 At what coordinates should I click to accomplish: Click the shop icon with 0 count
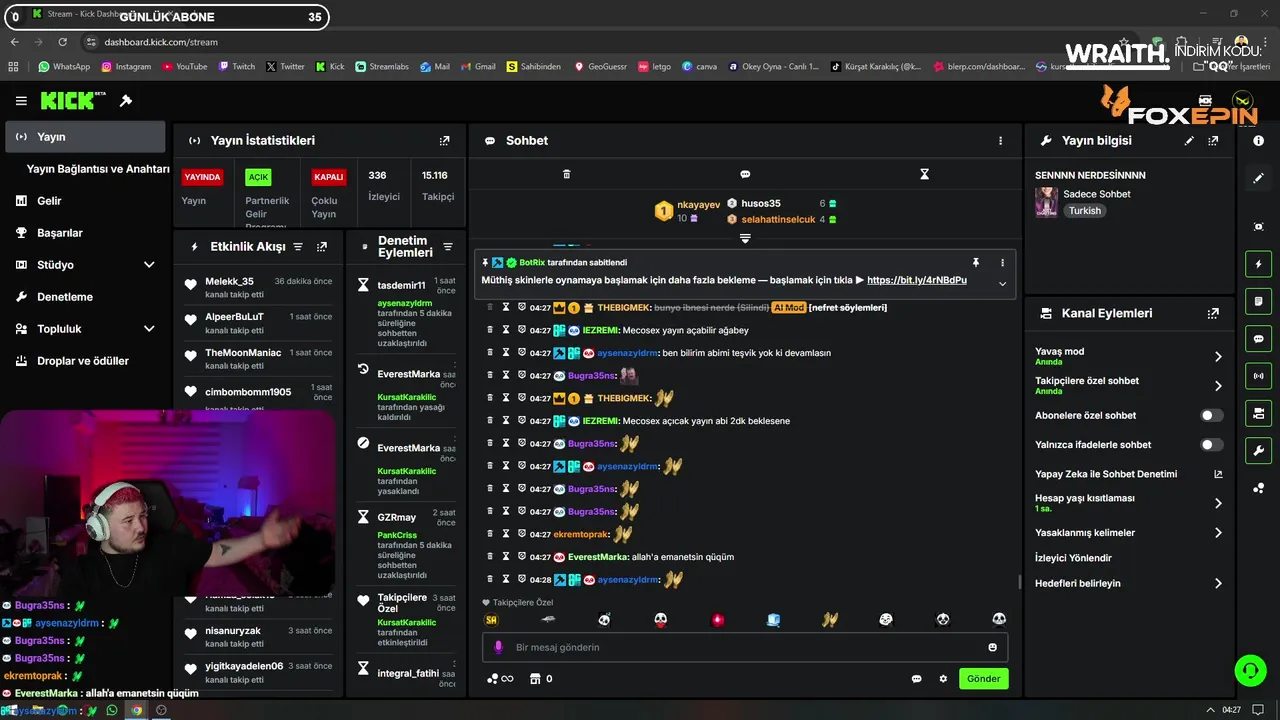pyautogui.click(x=540, y=679)
